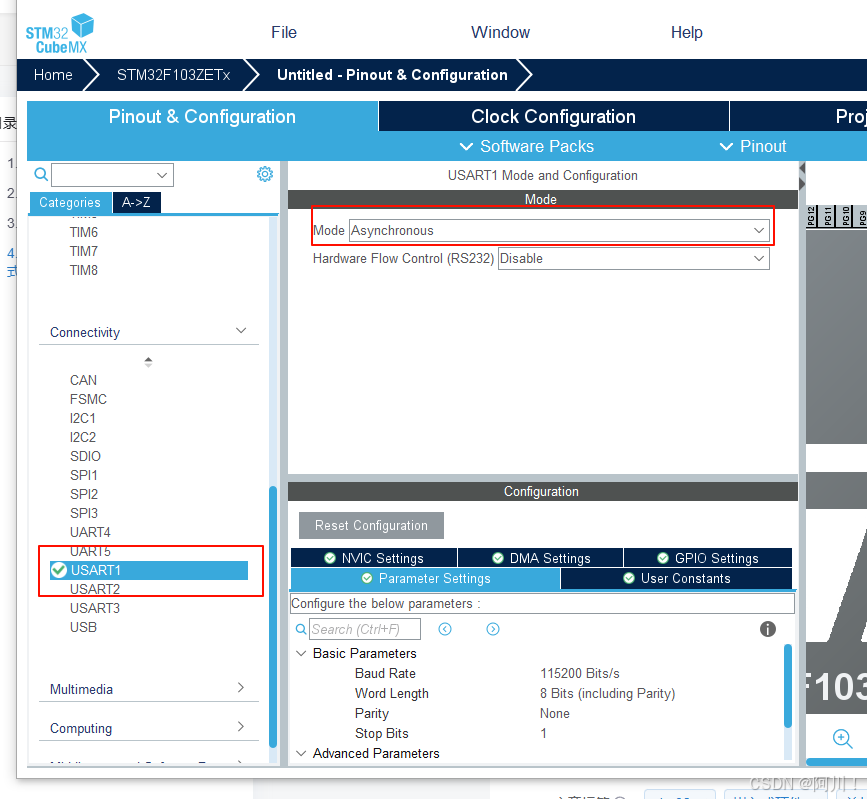Collapse the Advanced Parameters group

tap(301, 754)
